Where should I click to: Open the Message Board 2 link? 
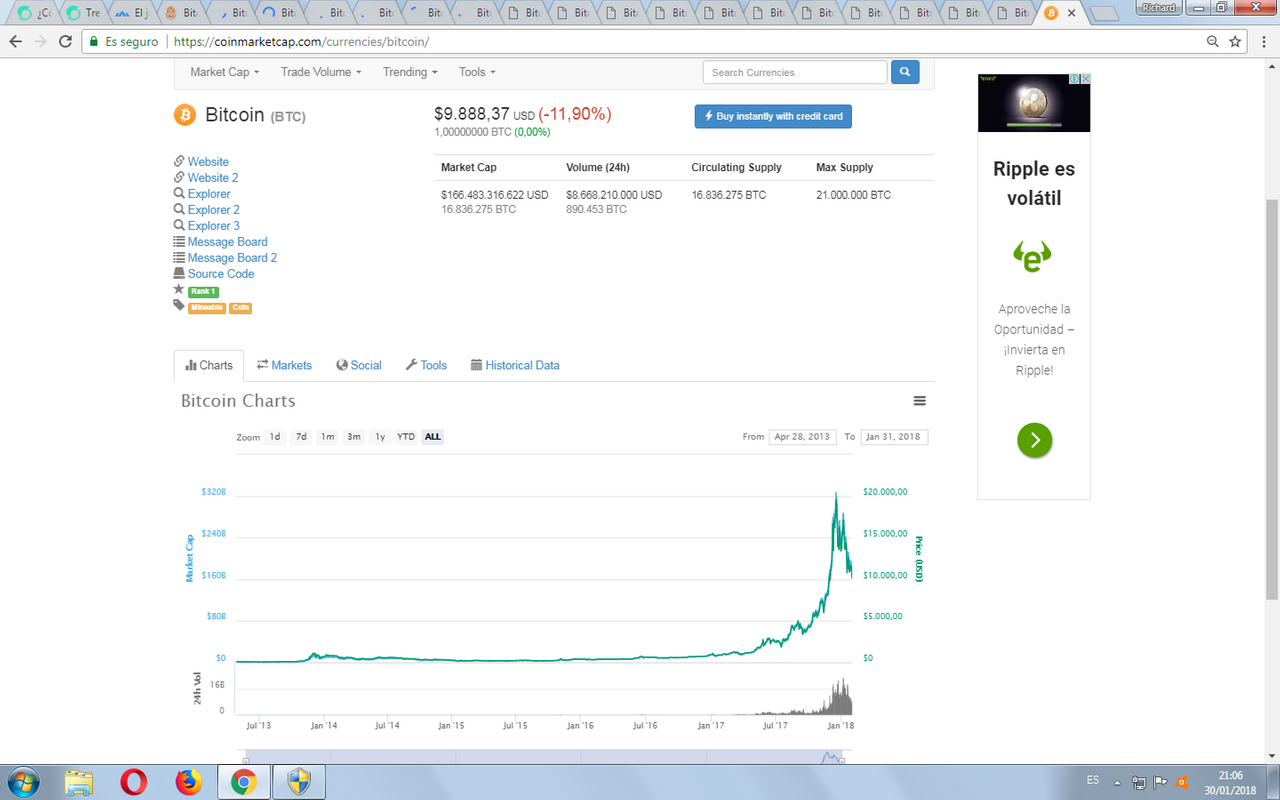pyautogui.click(x=232, y=258)
